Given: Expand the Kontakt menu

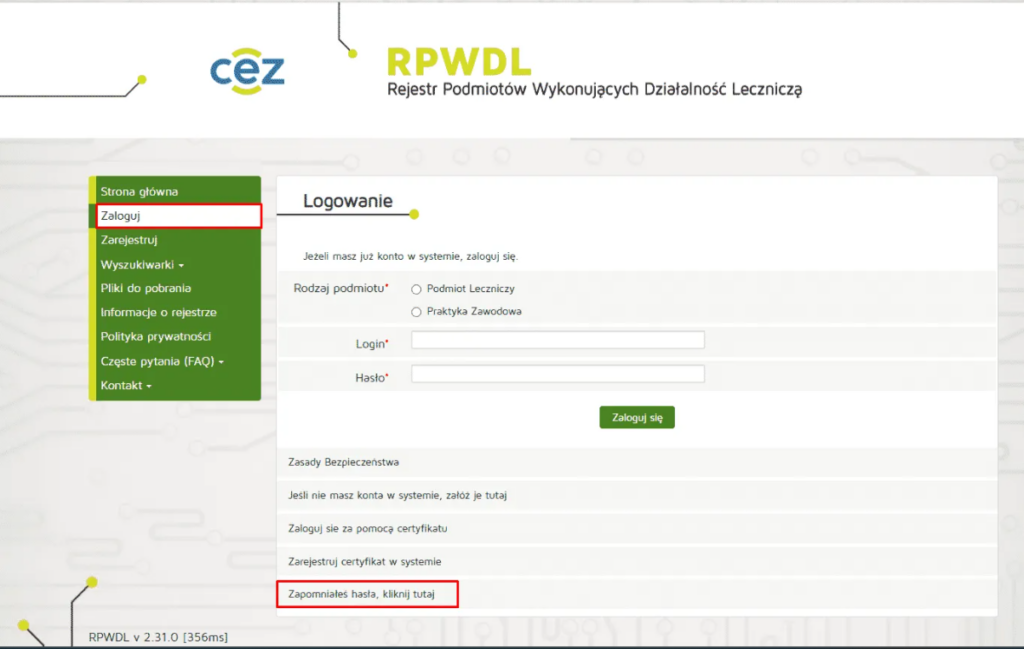Looking at the screenshot, I should [125, 385].
